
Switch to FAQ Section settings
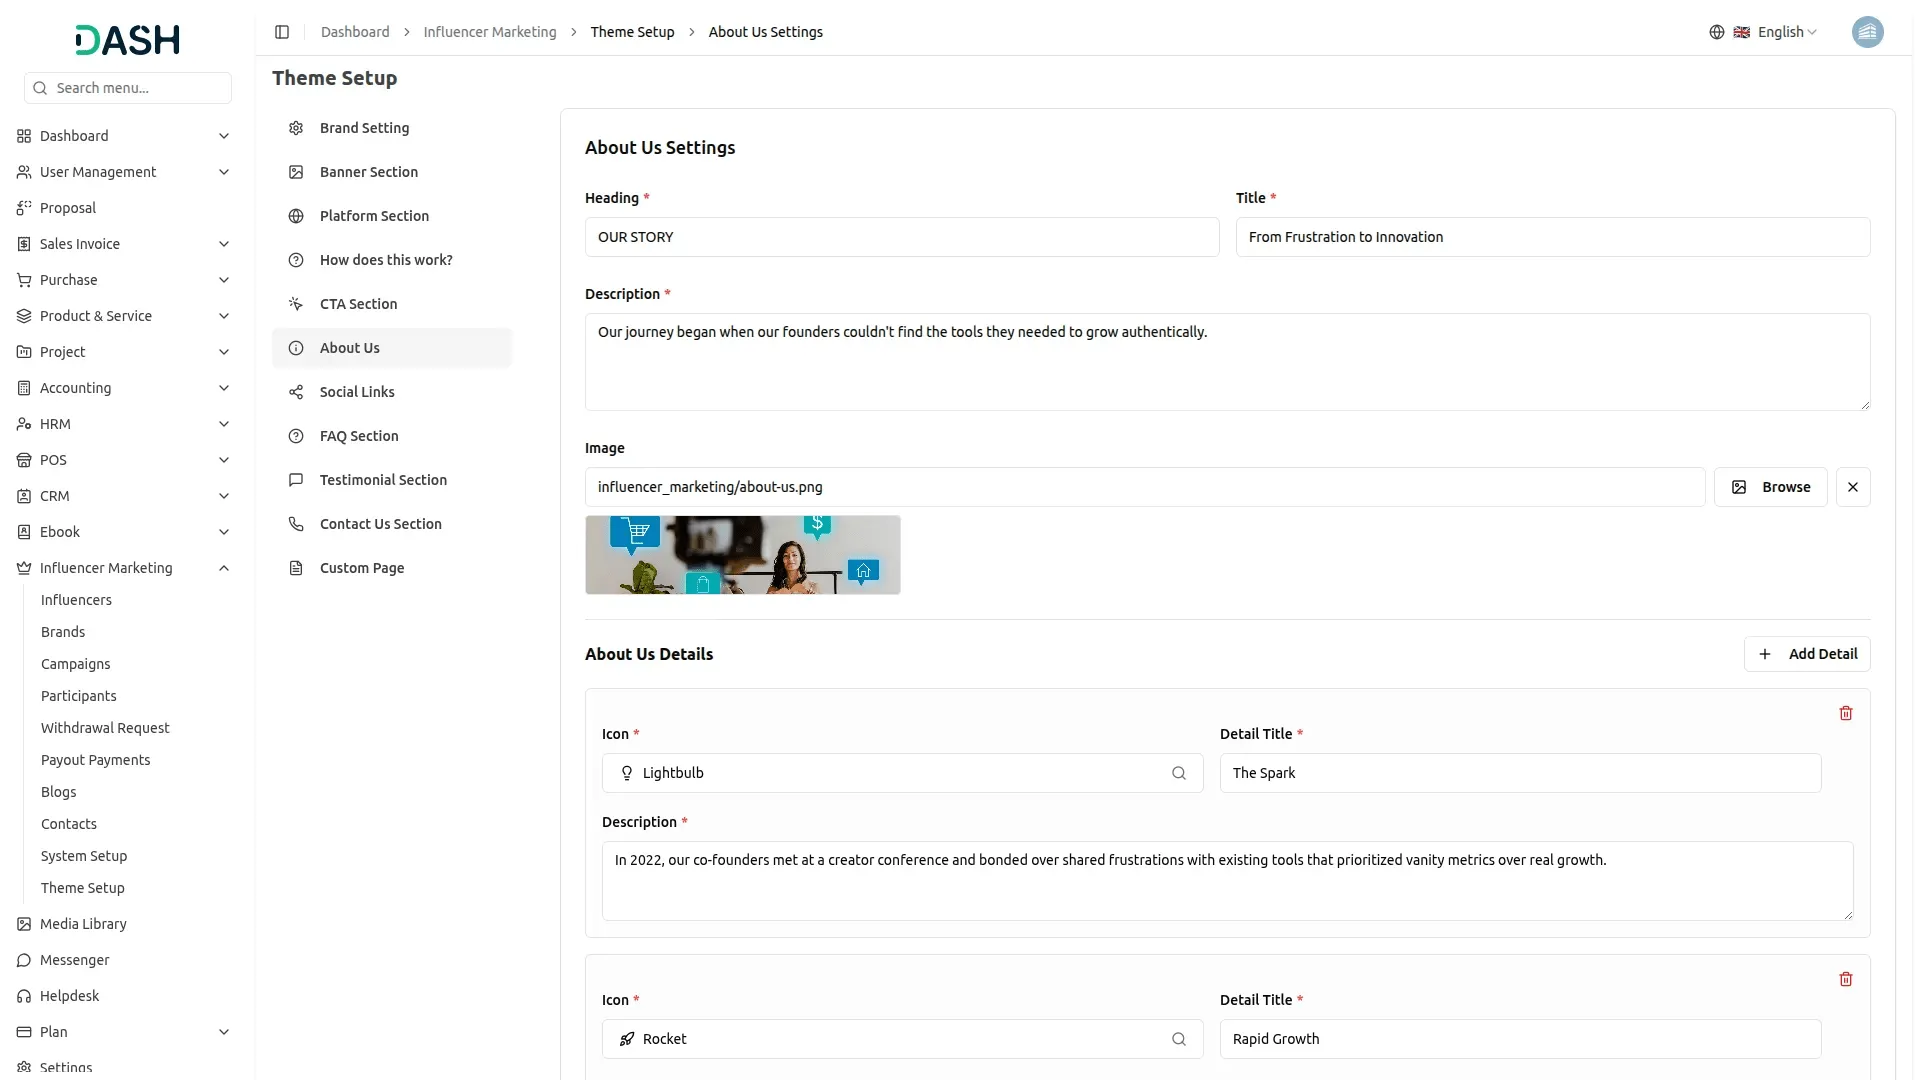(359, 436)
